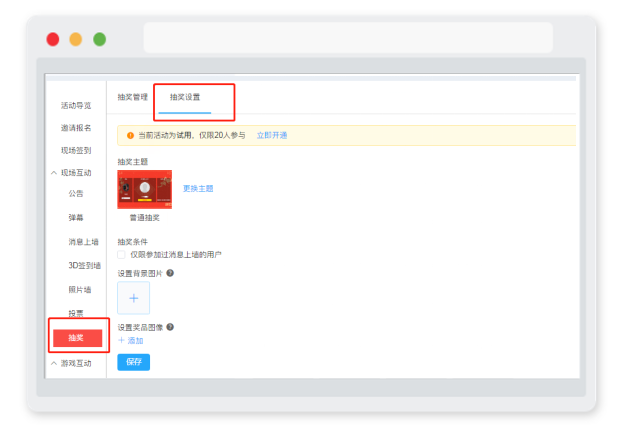Upload background image via plus box
630x430 pixels.
(x=133, y=298)
